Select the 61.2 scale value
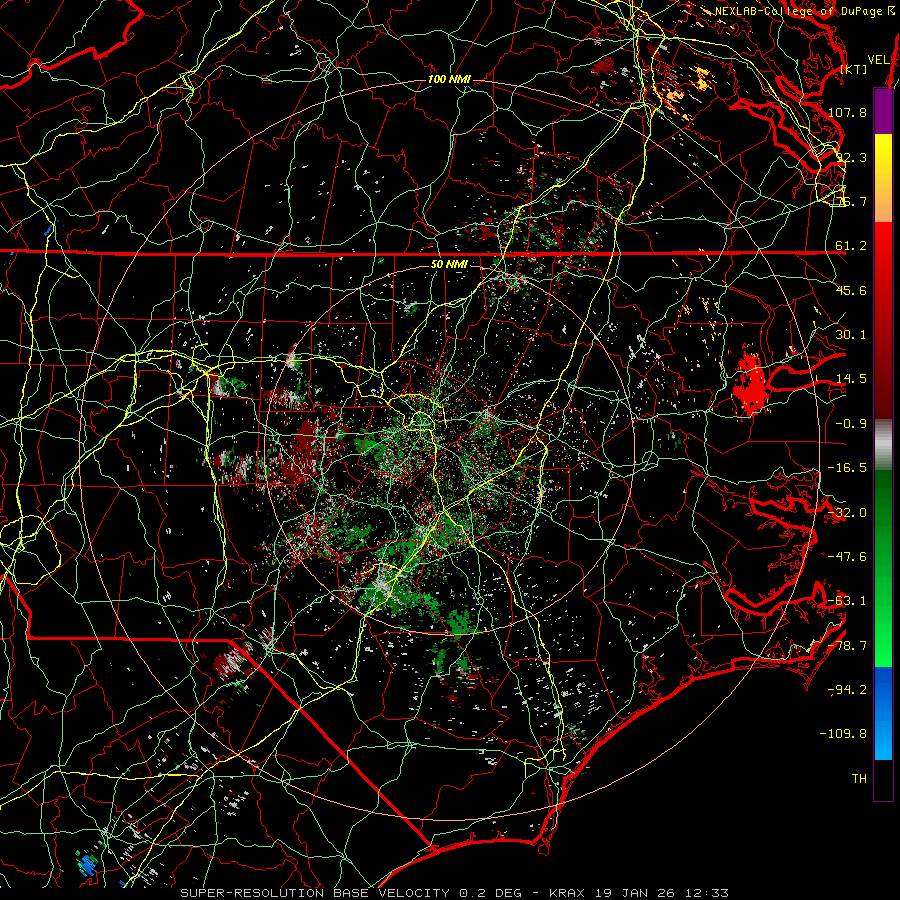 click(x=851, y=246)
